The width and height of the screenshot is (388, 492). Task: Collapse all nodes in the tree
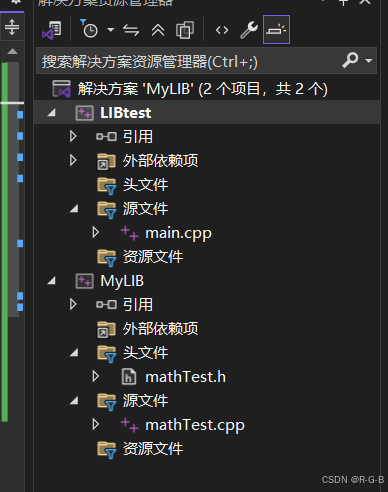(x=158, y=30)
